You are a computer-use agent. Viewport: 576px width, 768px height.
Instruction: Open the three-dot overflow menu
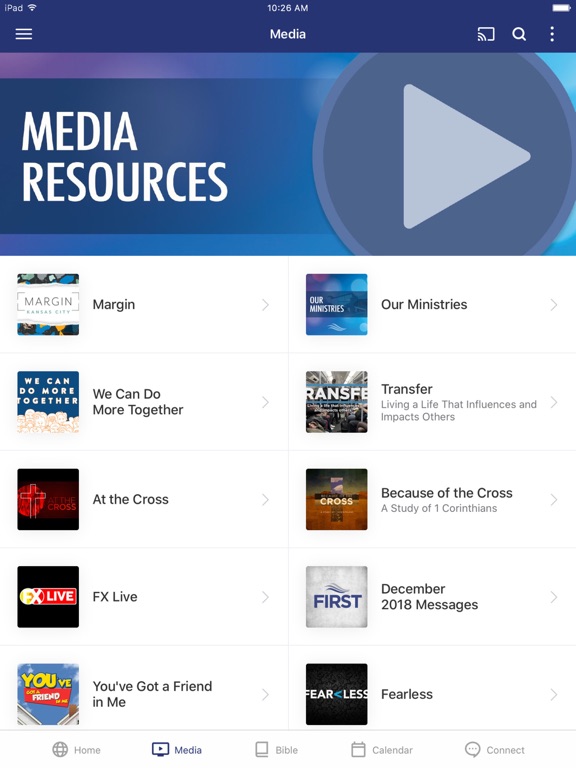552,34
